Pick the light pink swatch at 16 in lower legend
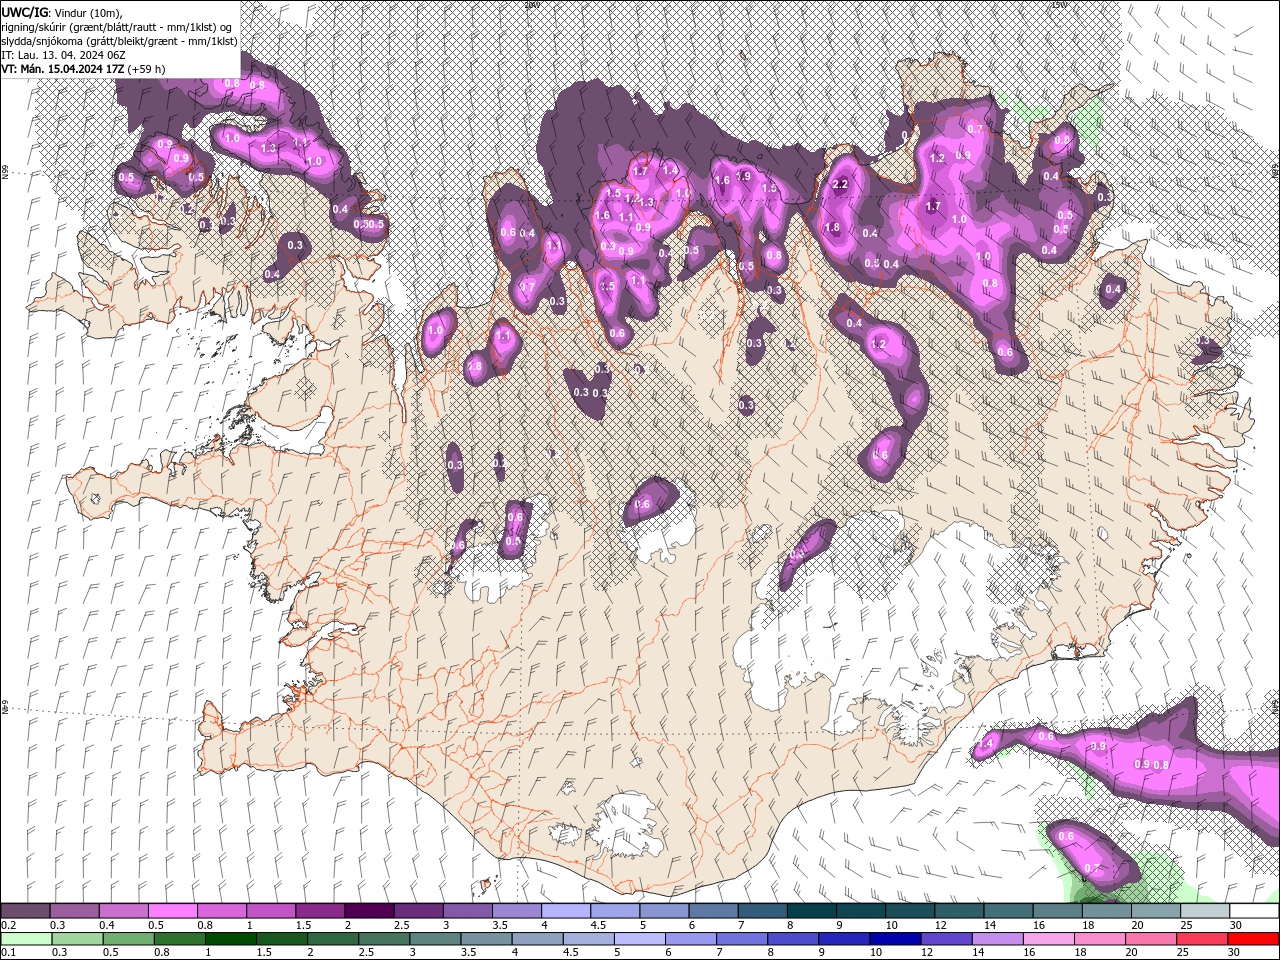The image size is (1280, 960). click(x=1049, y=938)
